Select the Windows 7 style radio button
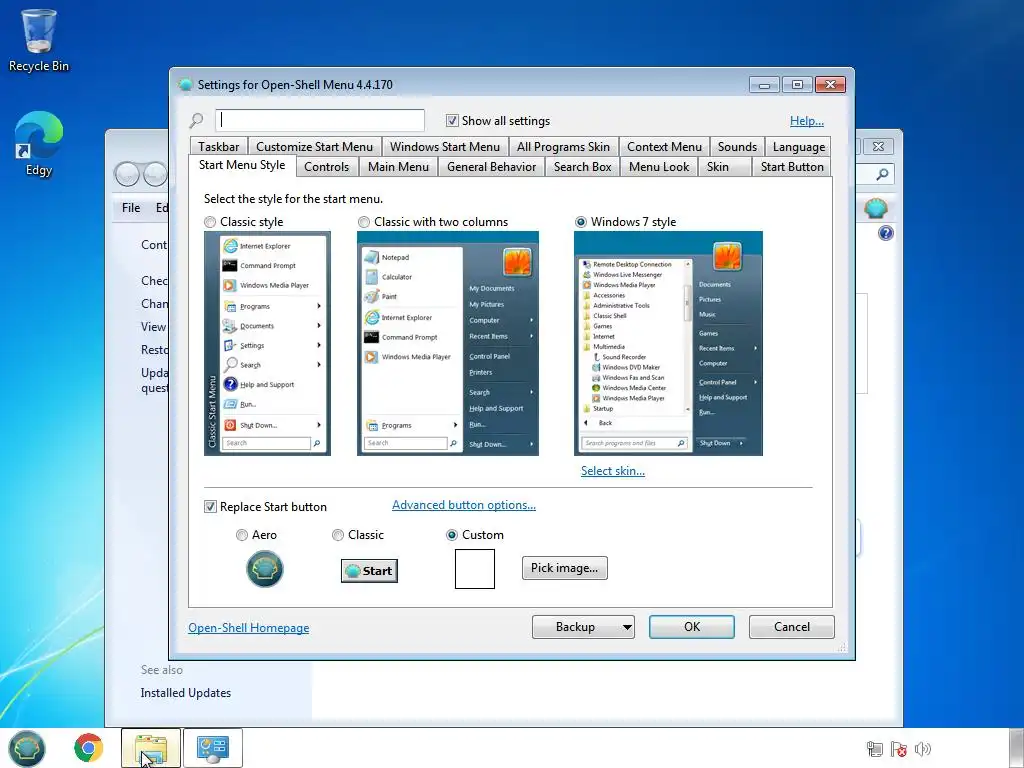 tap(581, 222)
